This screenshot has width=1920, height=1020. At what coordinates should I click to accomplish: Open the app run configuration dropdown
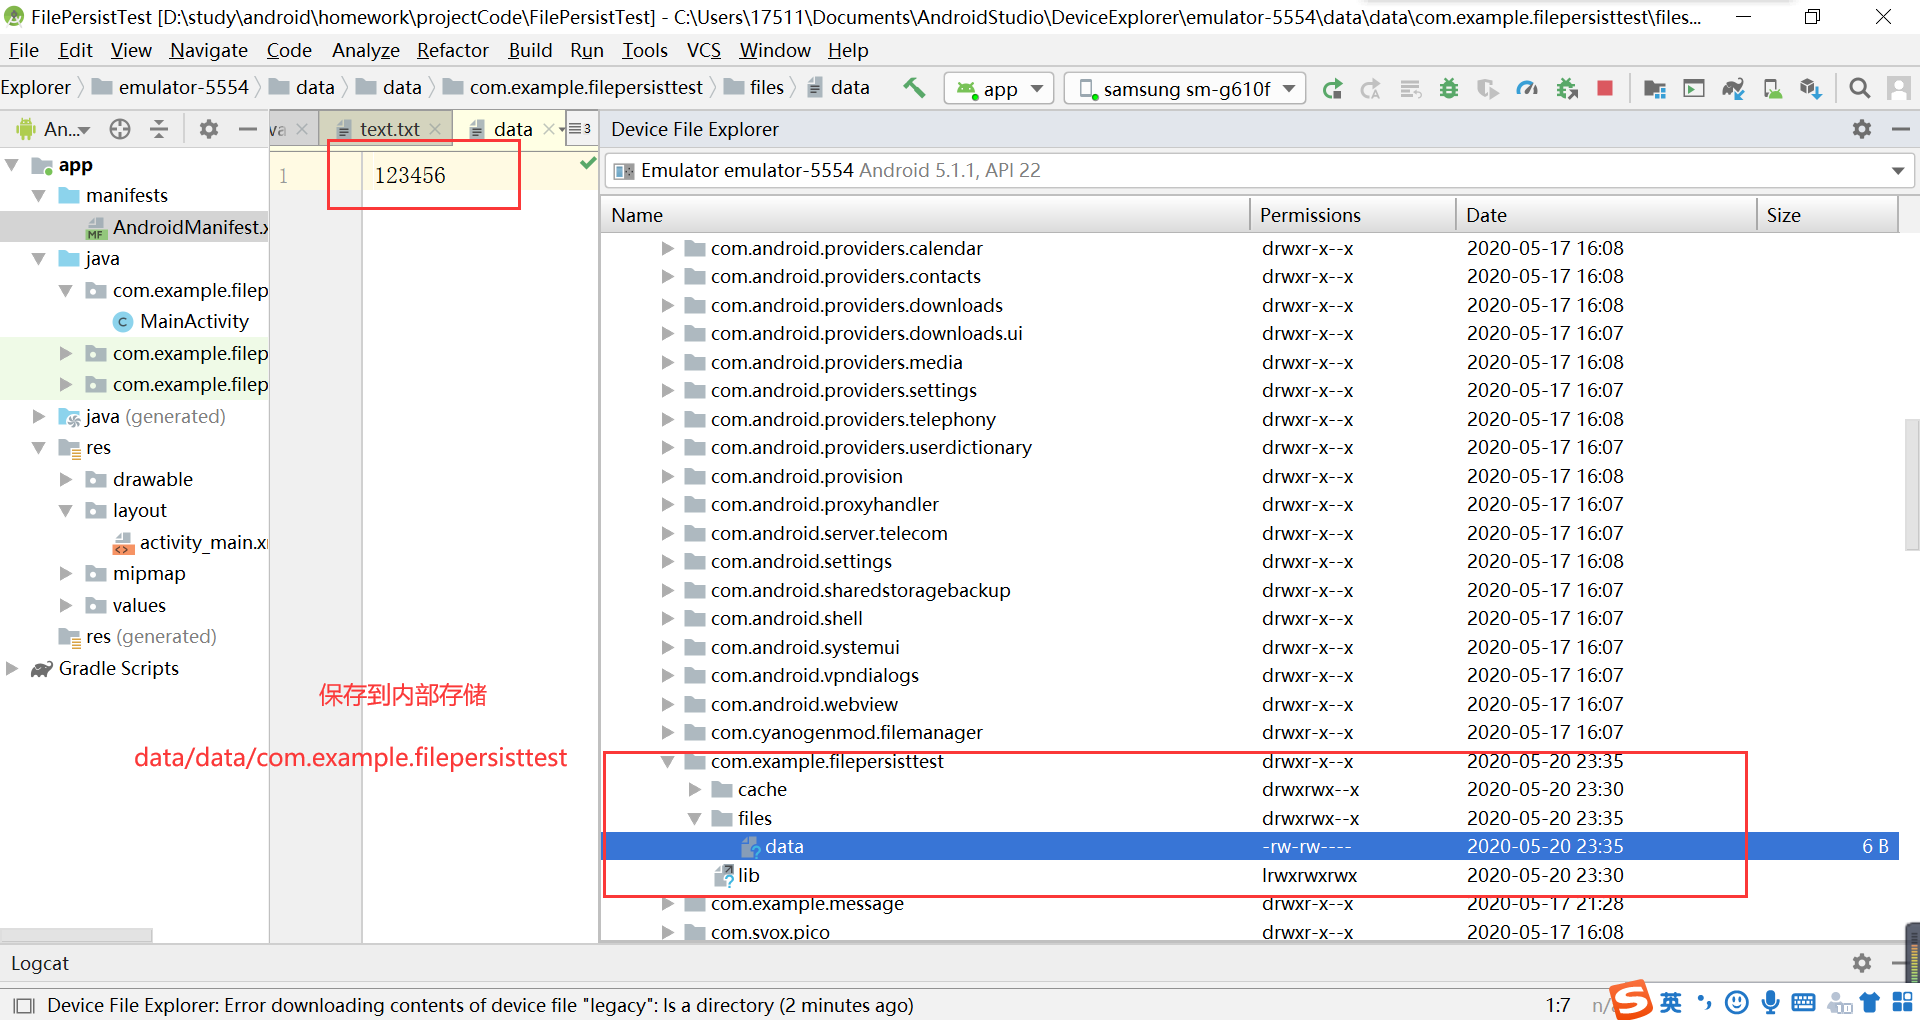pyautogui.click(x=999, y=89)
